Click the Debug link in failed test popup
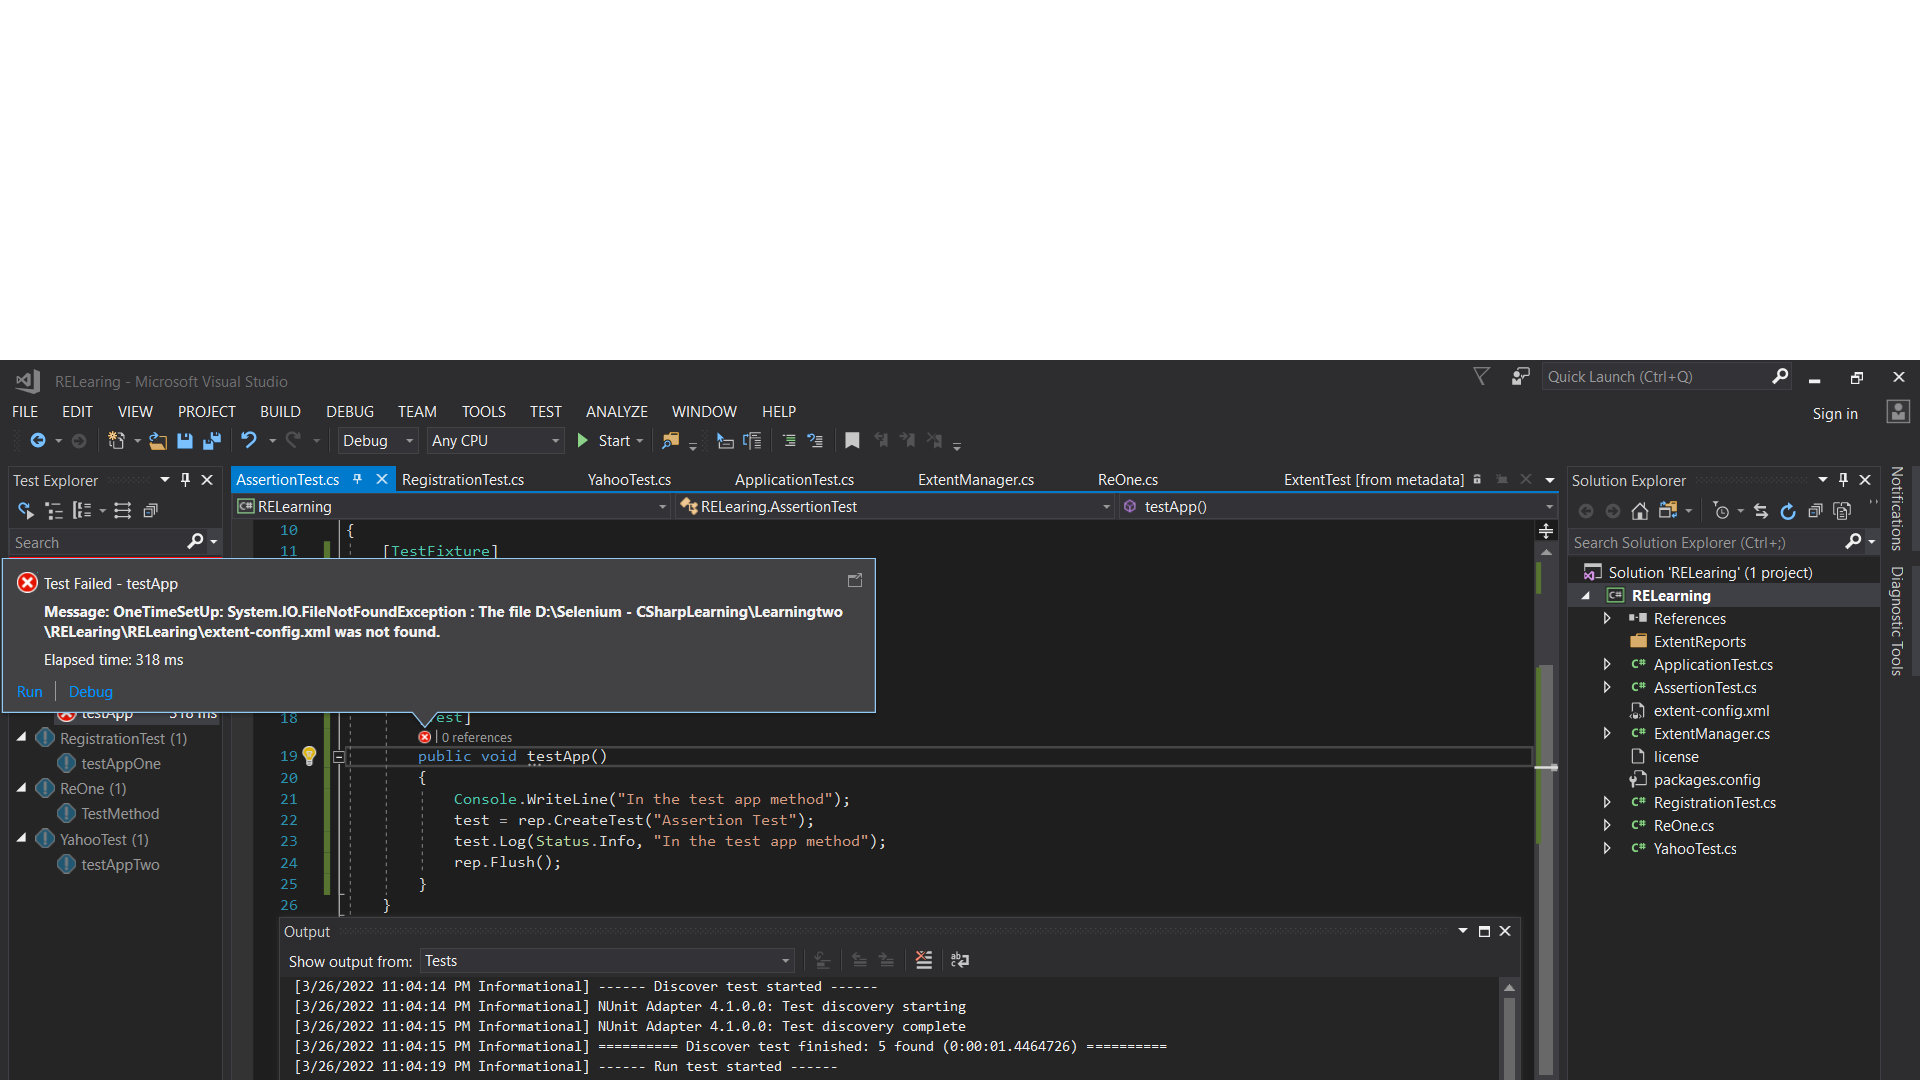This screenshot has height=1080, width=1920. click(90, 692)
